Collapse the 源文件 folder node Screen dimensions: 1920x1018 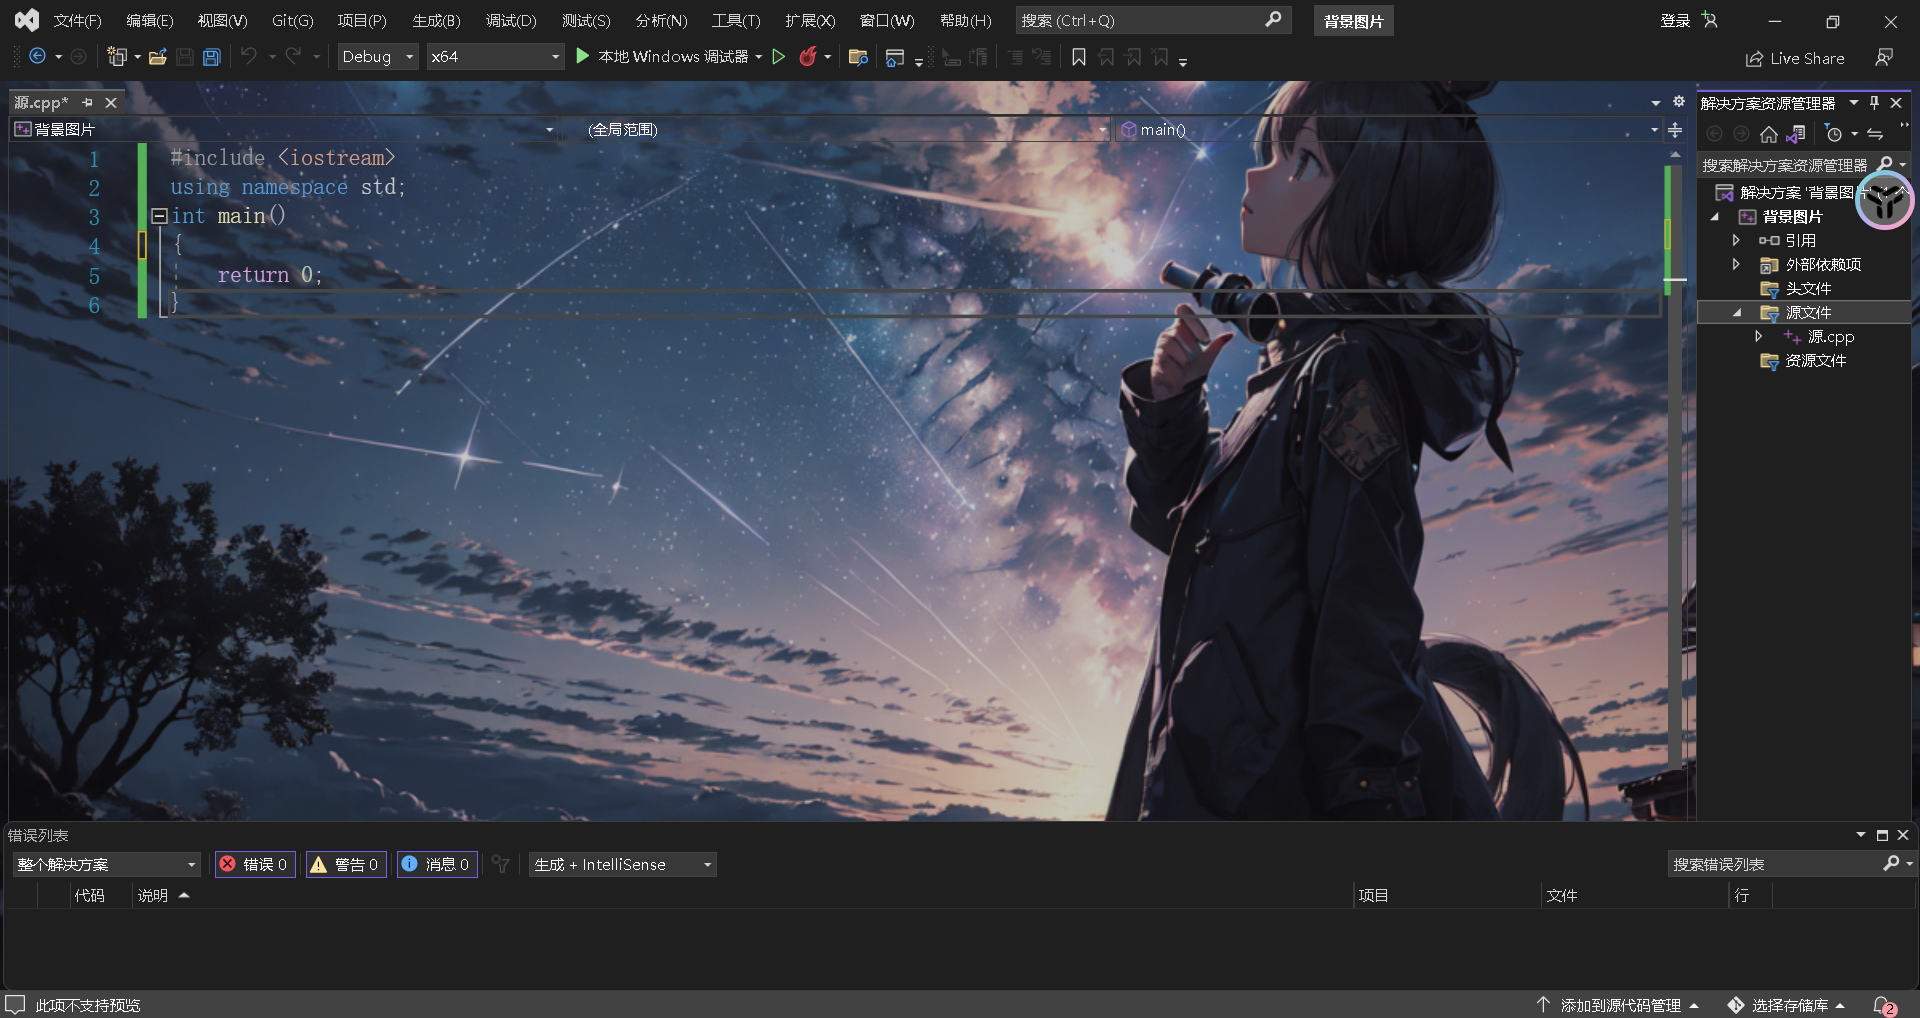point(1737,313)
